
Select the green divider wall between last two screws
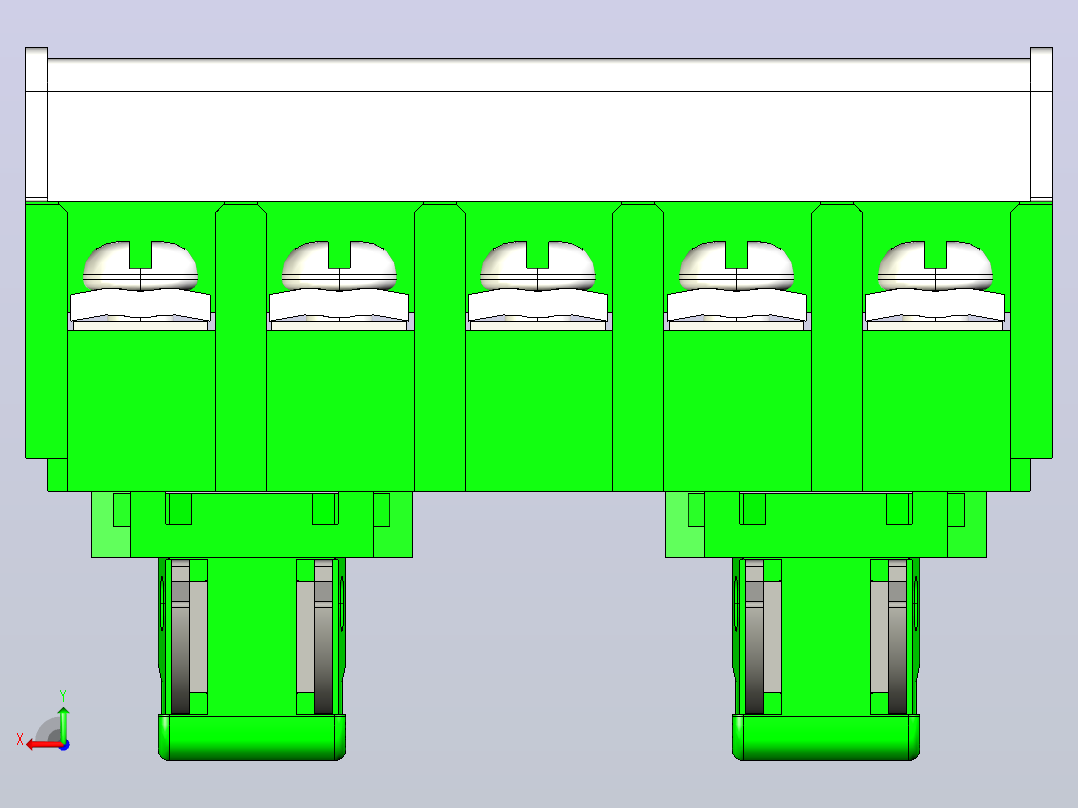click(x=837, y=347)
